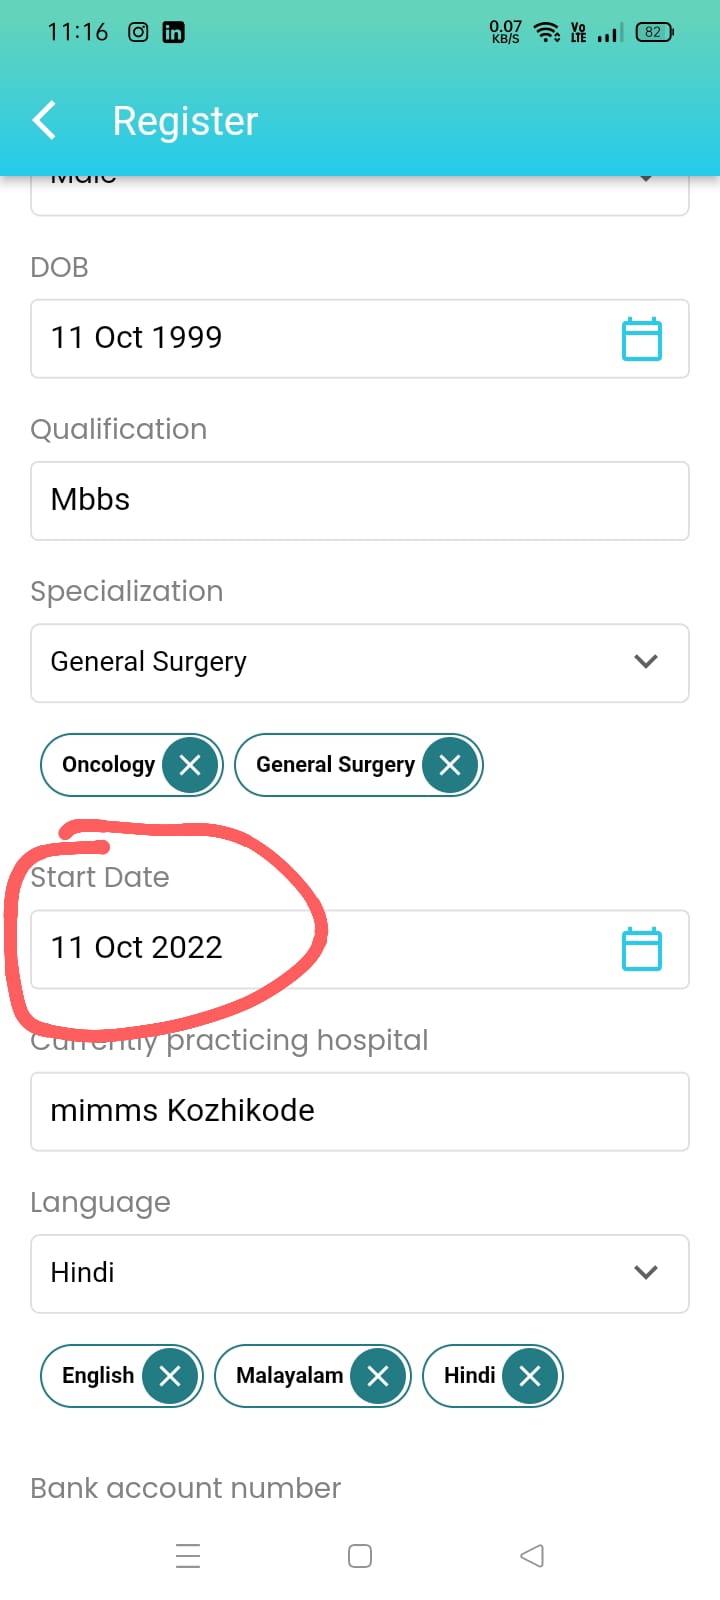Tap the back arrow in Register header
Viewport: 720px width, 1600px height.
(x=44, y=121)
